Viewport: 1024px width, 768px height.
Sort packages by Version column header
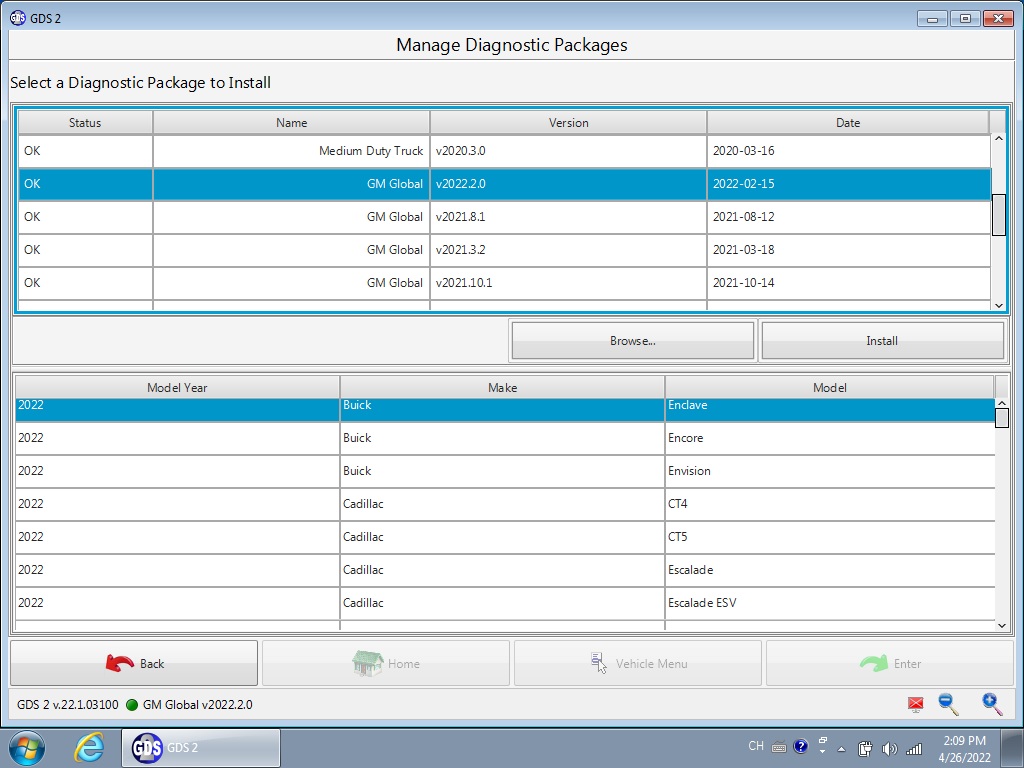(568, 123)
